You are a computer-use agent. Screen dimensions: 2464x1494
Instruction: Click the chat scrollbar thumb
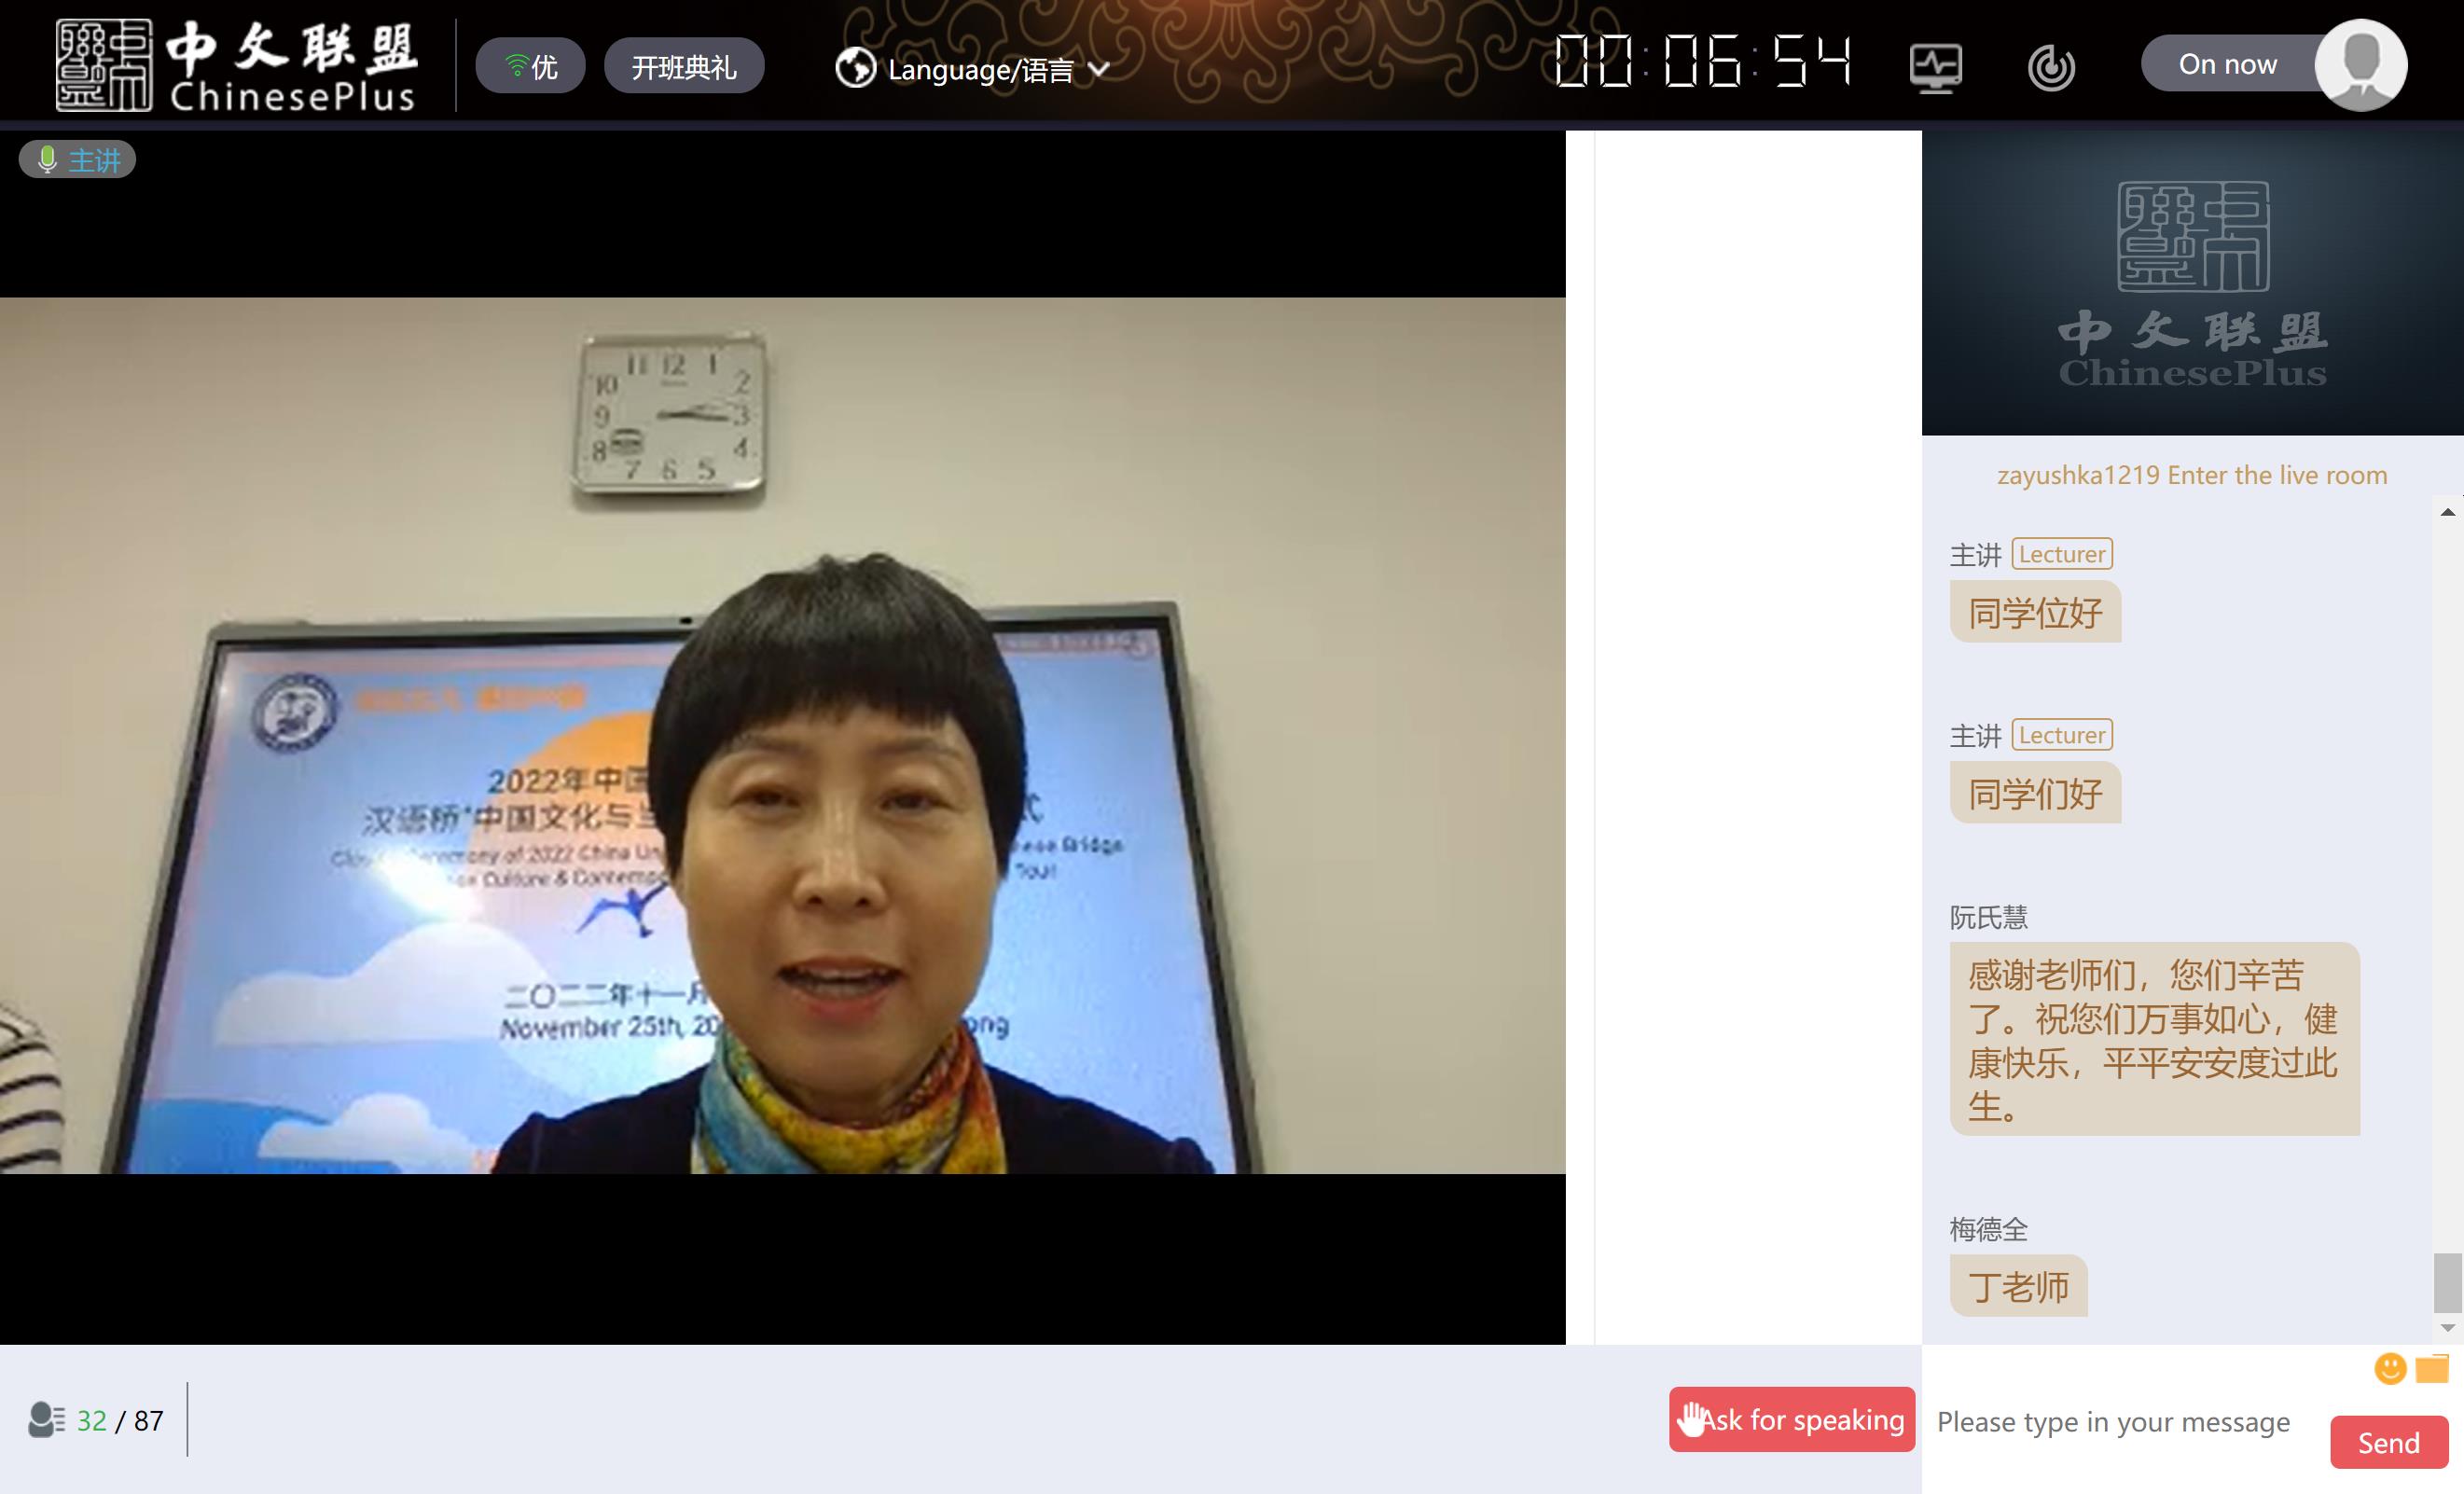tap(2446, 1282)
